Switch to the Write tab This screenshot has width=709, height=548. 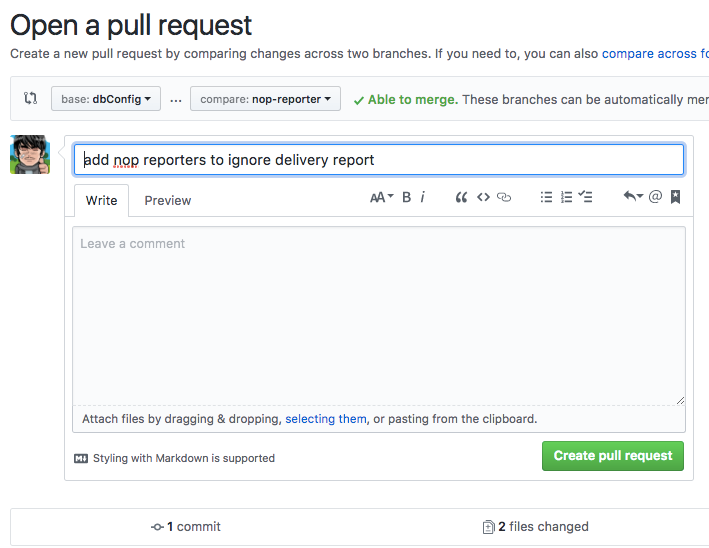pos(101,200)
